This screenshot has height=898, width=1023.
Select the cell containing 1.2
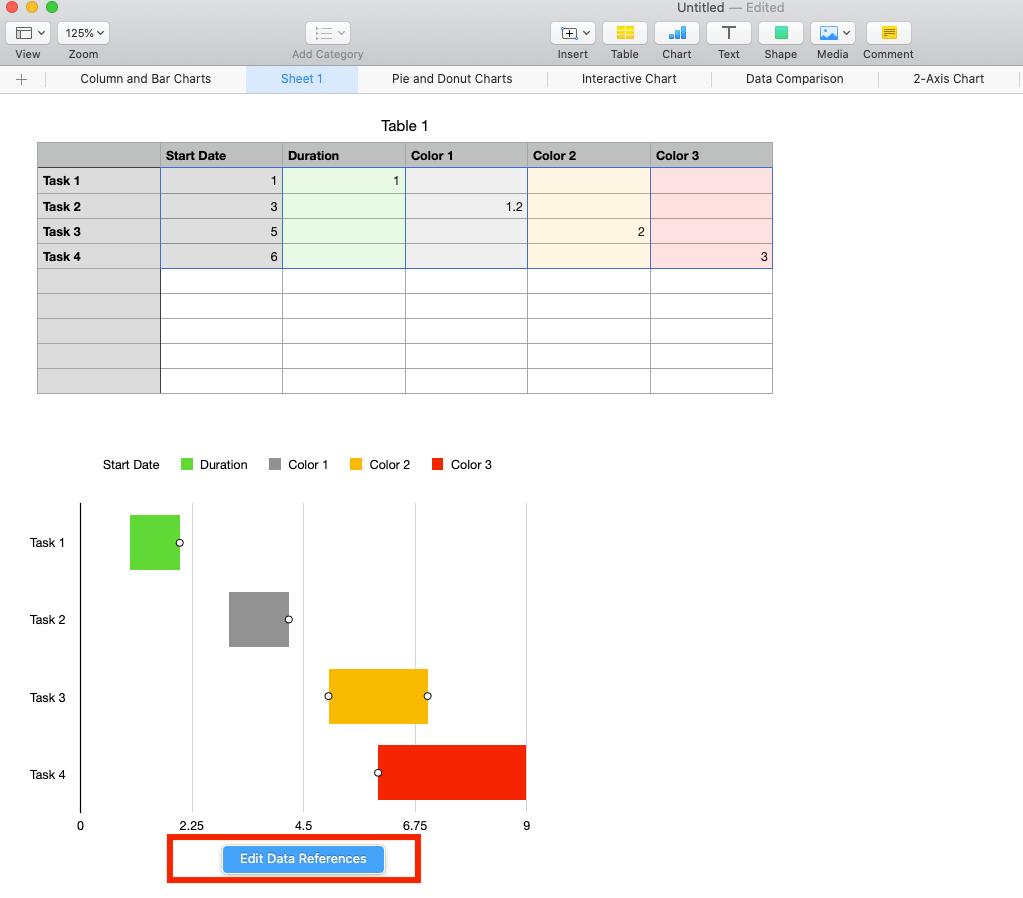coord(466,206)
